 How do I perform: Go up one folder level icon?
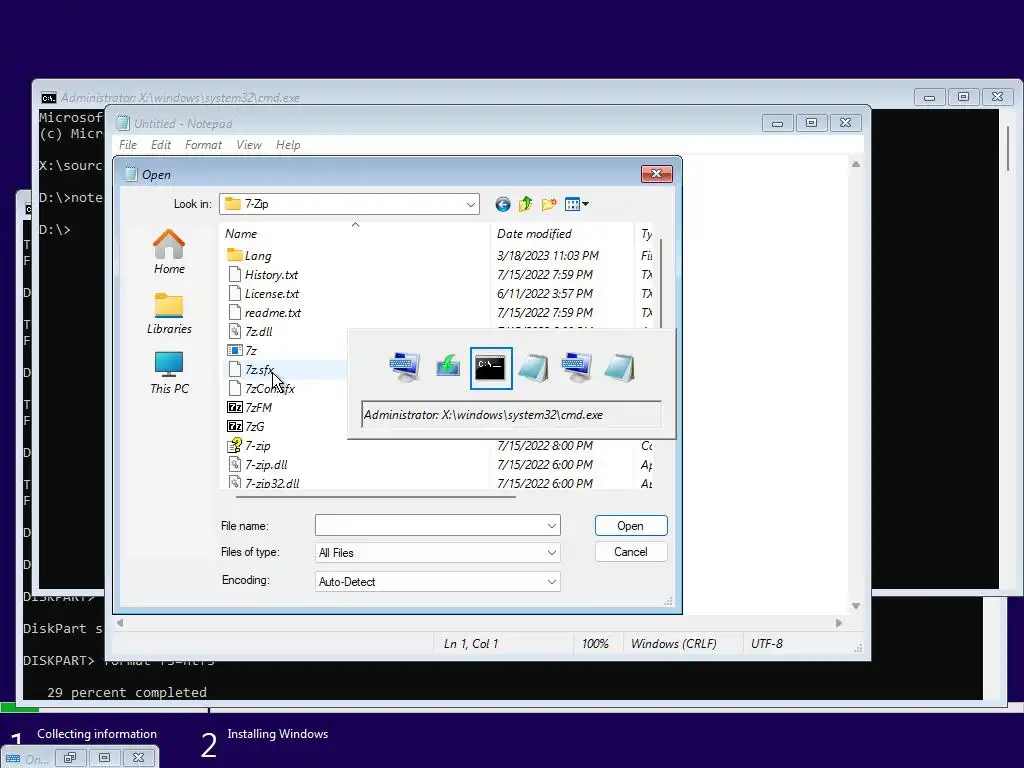pos(526,204)
